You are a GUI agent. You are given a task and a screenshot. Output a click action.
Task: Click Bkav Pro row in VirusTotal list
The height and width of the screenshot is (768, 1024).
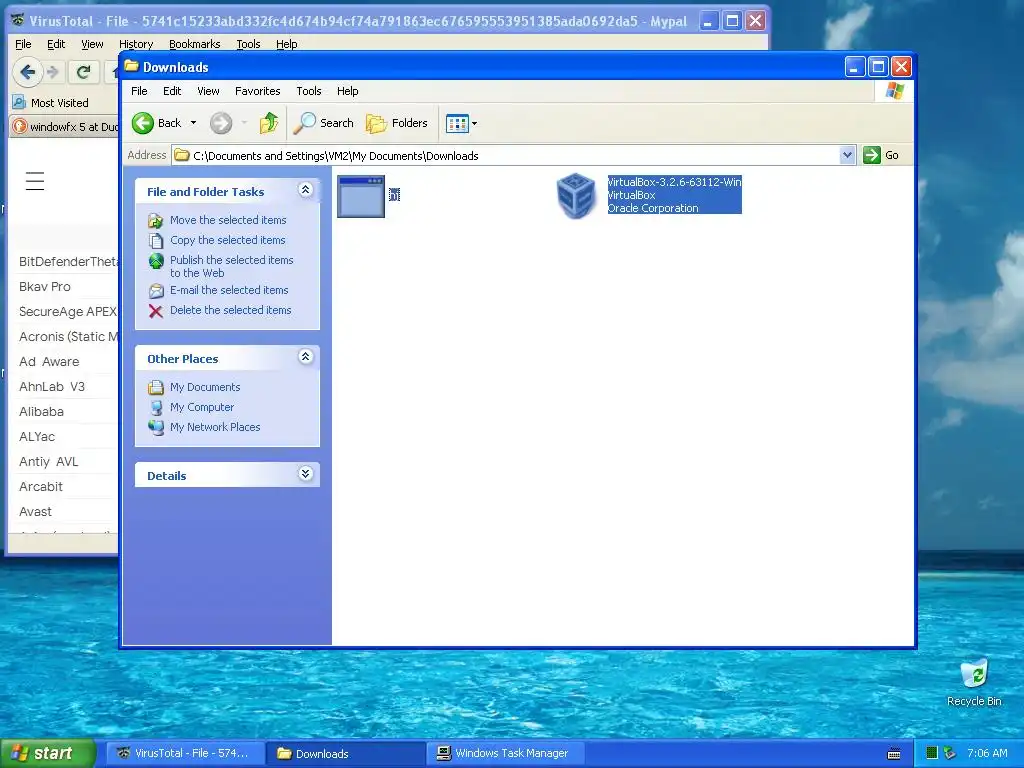tap(65, 287)
